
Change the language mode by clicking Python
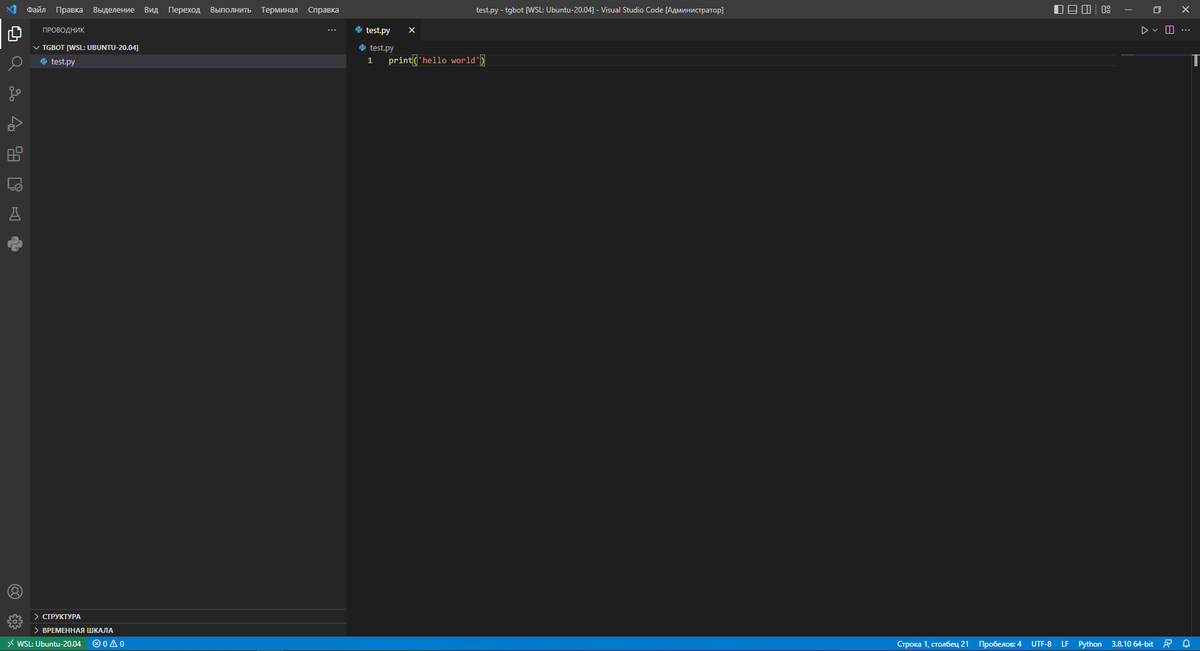click(x=1088, y=643)
